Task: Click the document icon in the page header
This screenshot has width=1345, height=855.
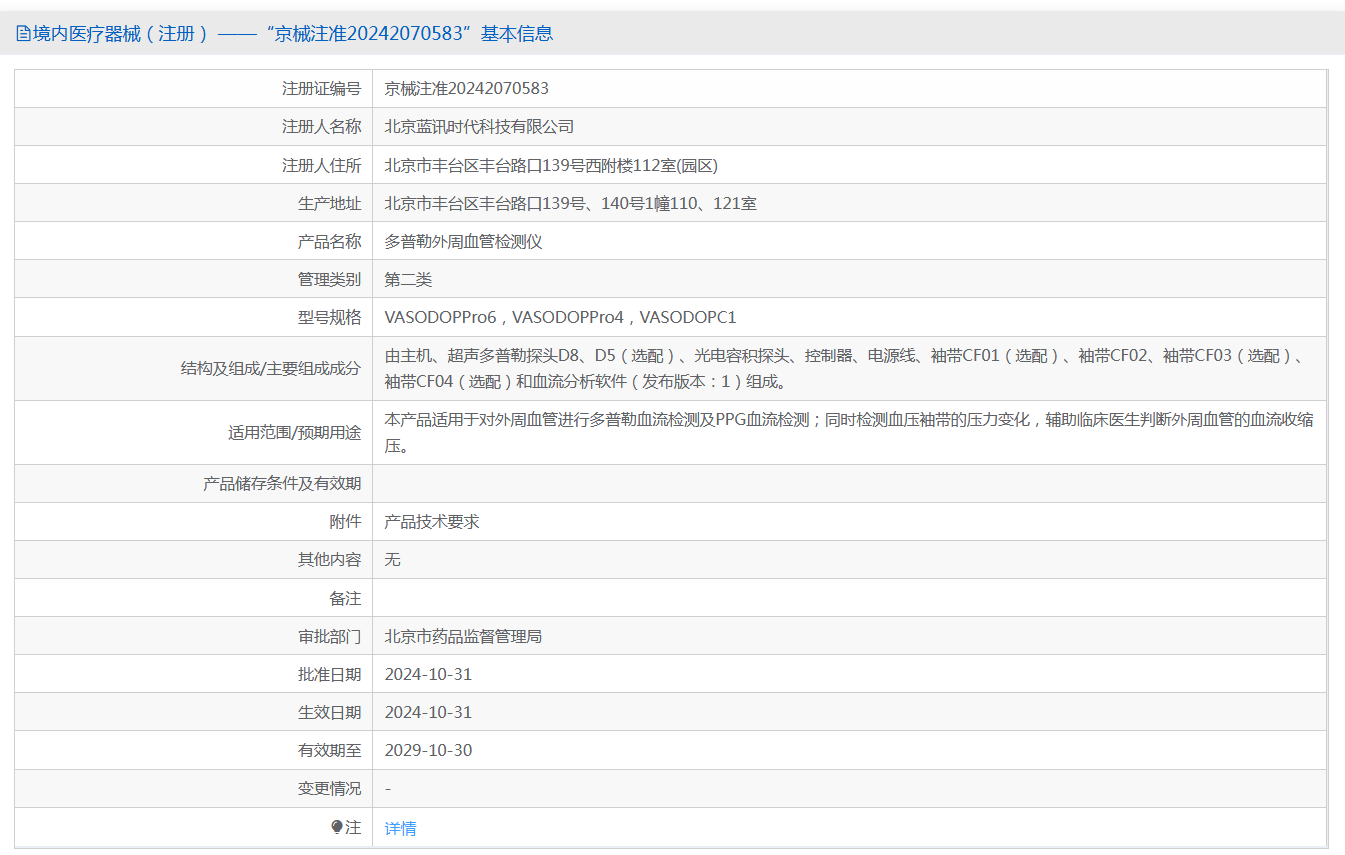Action: (x=23, y=34)
